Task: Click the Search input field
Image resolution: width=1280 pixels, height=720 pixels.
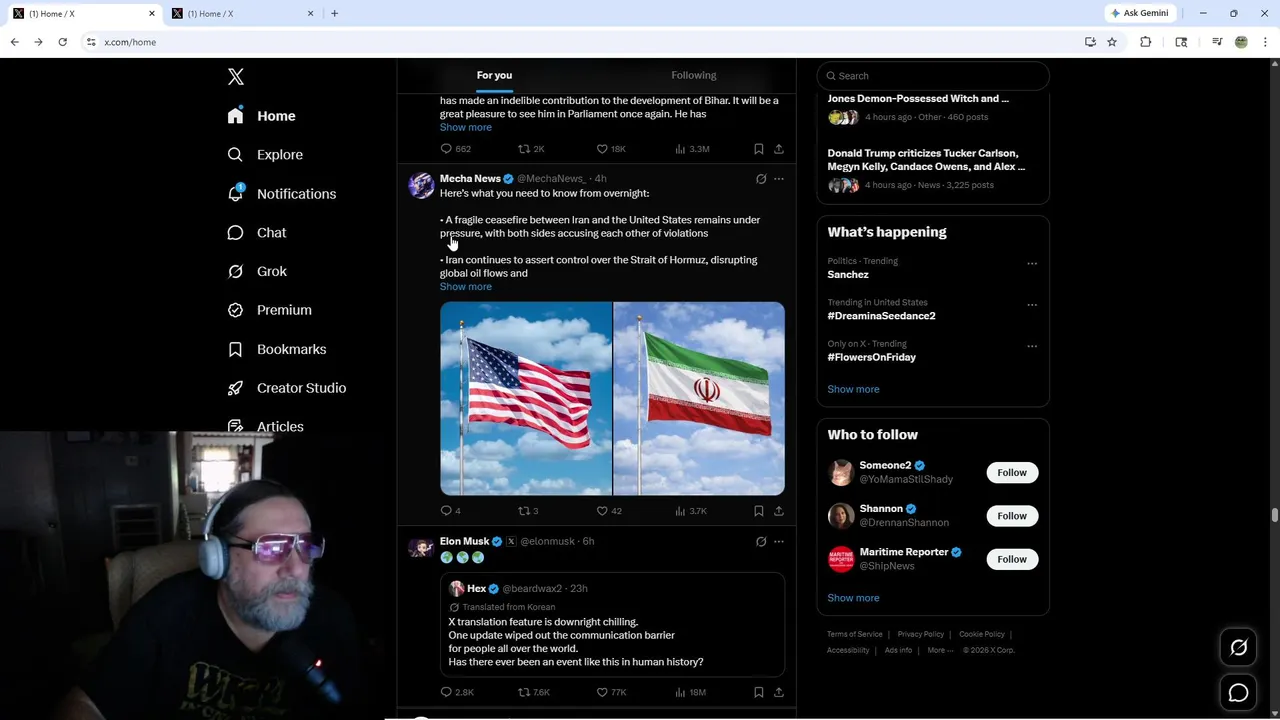Action: [933, 76]
